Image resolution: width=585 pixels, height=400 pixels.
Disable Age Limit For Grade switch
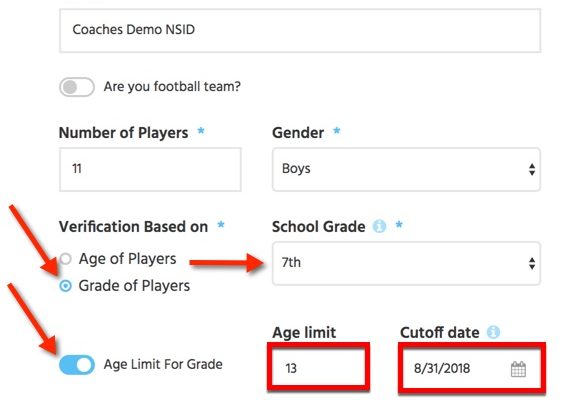click(x=77, y=365)
